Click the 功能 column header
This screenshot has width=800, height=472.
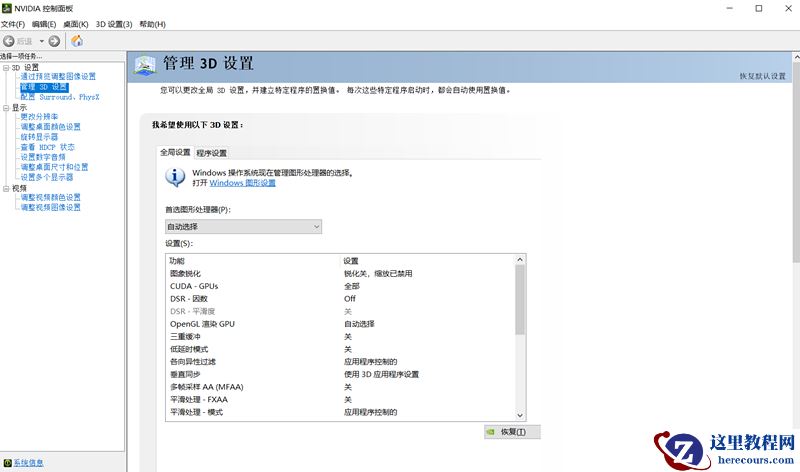253,261
